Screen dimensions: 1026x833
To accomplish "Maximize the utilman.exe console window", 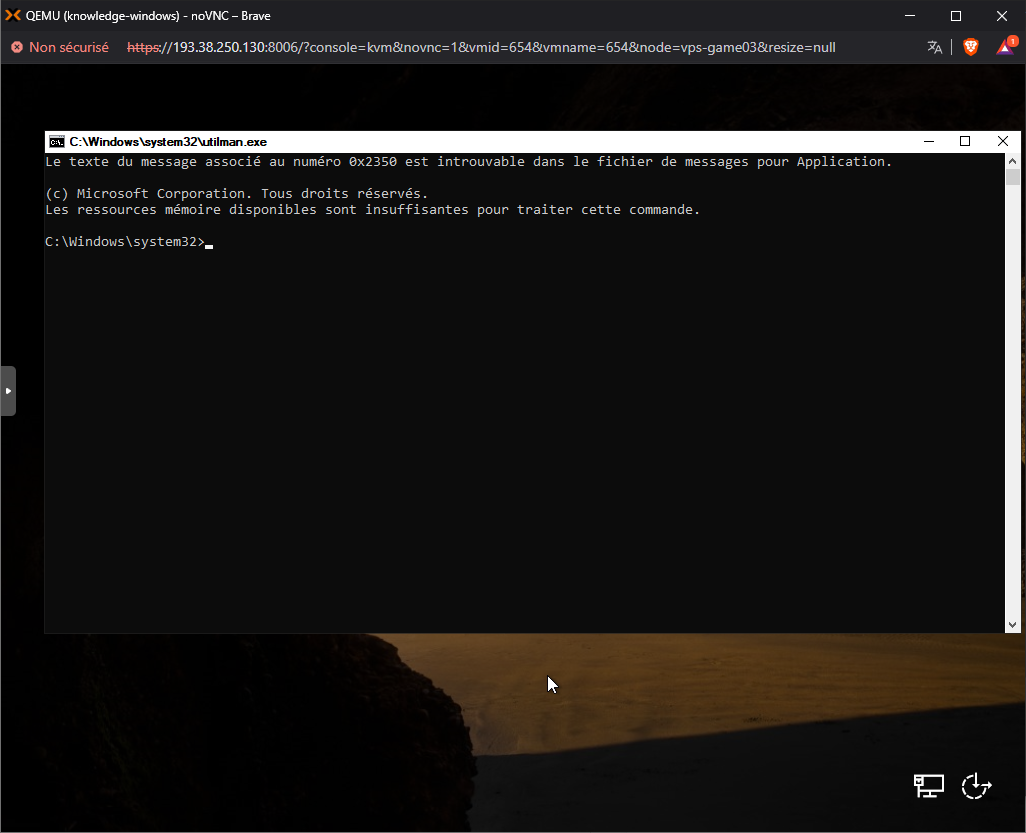I will [x=965, y=142].
